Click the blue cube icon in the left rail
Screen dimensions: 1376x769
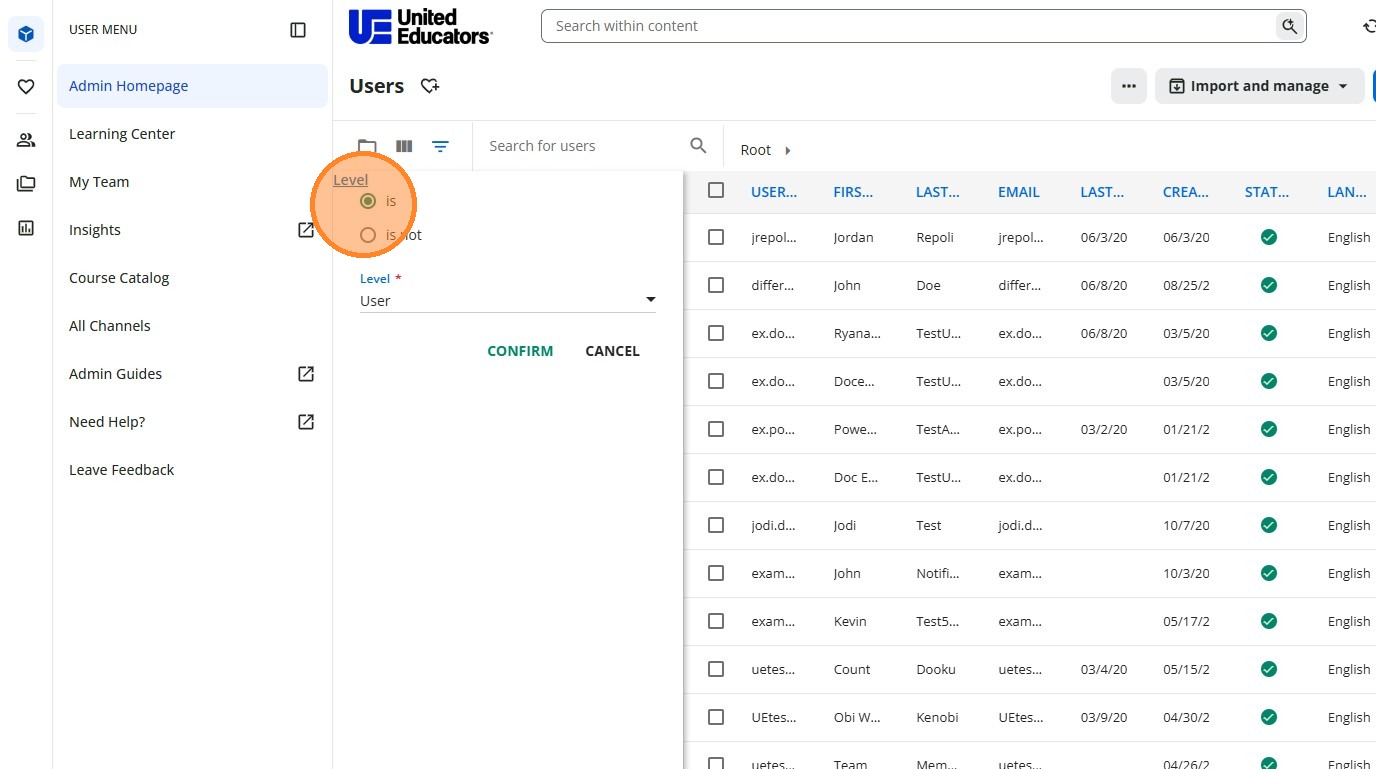pos(26,35)
